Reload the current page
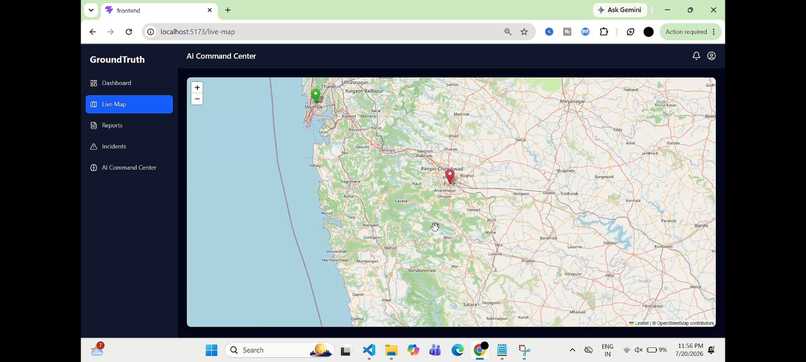Screen dimensions: 806x362 coord(129,32)
